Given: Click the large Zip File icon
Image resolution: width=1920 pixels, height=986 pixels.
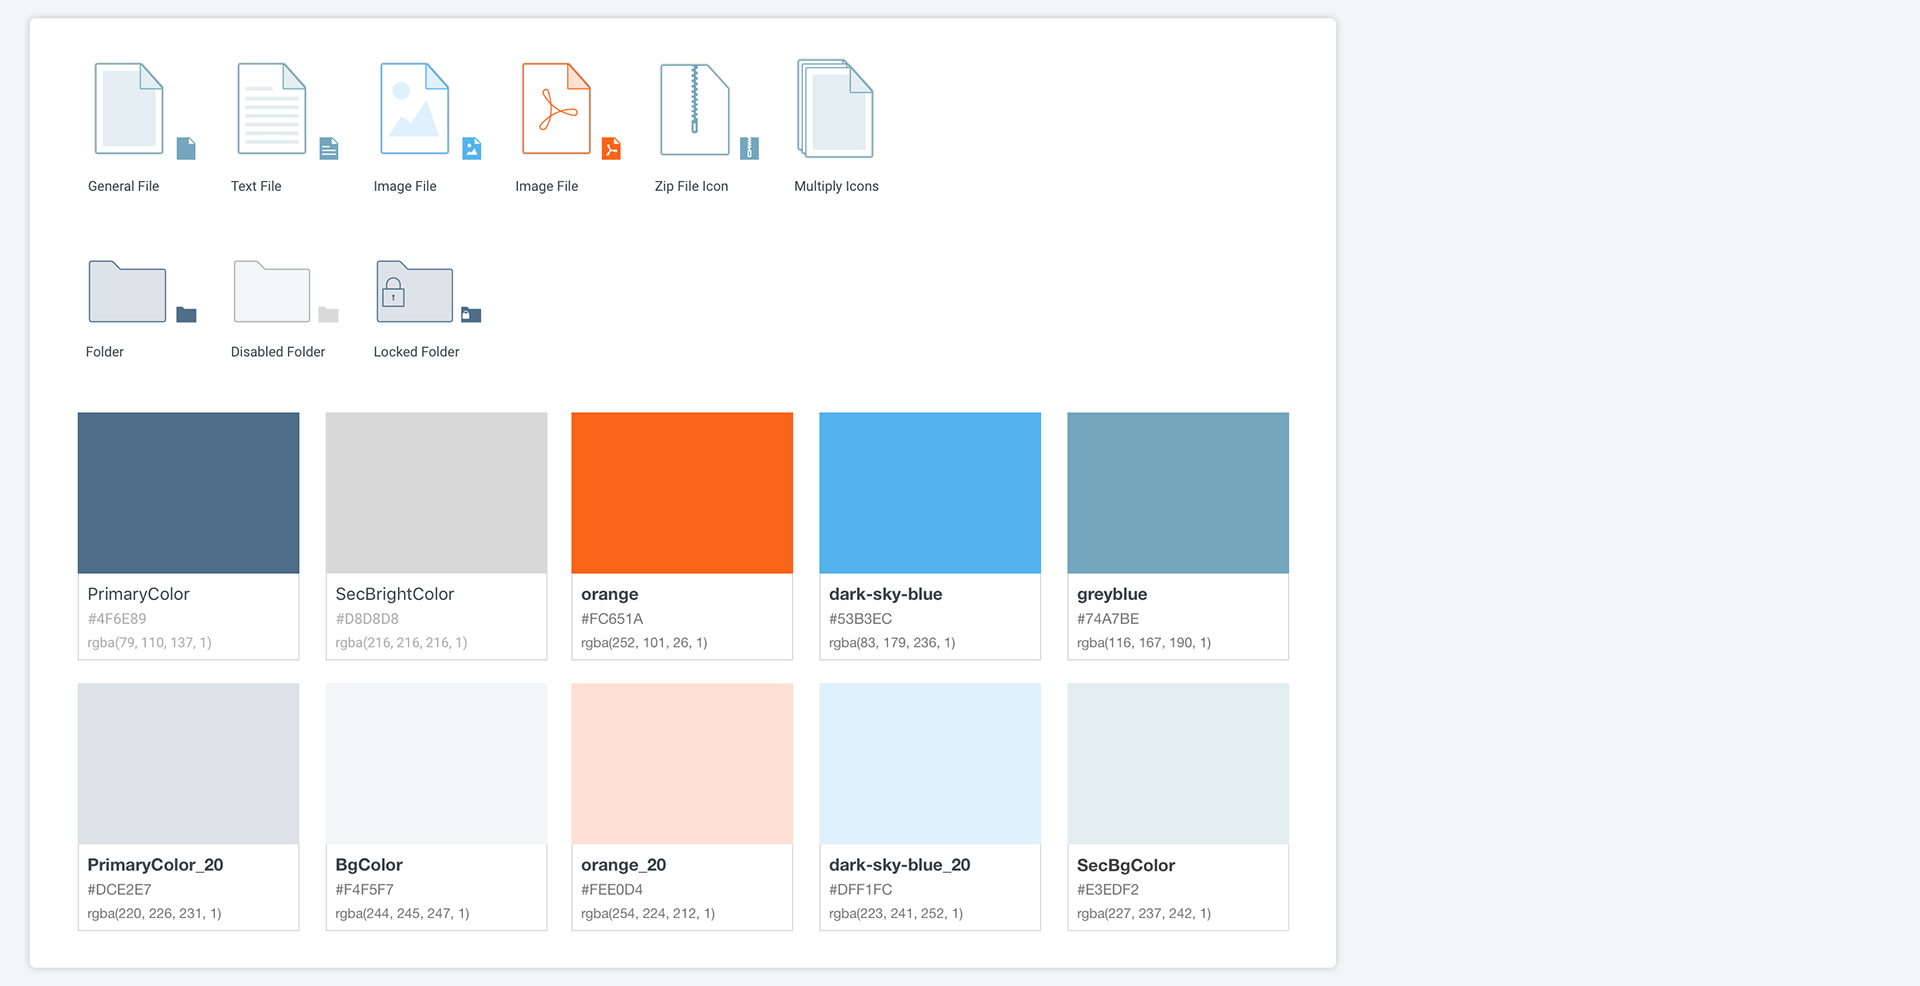Looking at the screenshot, I should coord(695,110).
